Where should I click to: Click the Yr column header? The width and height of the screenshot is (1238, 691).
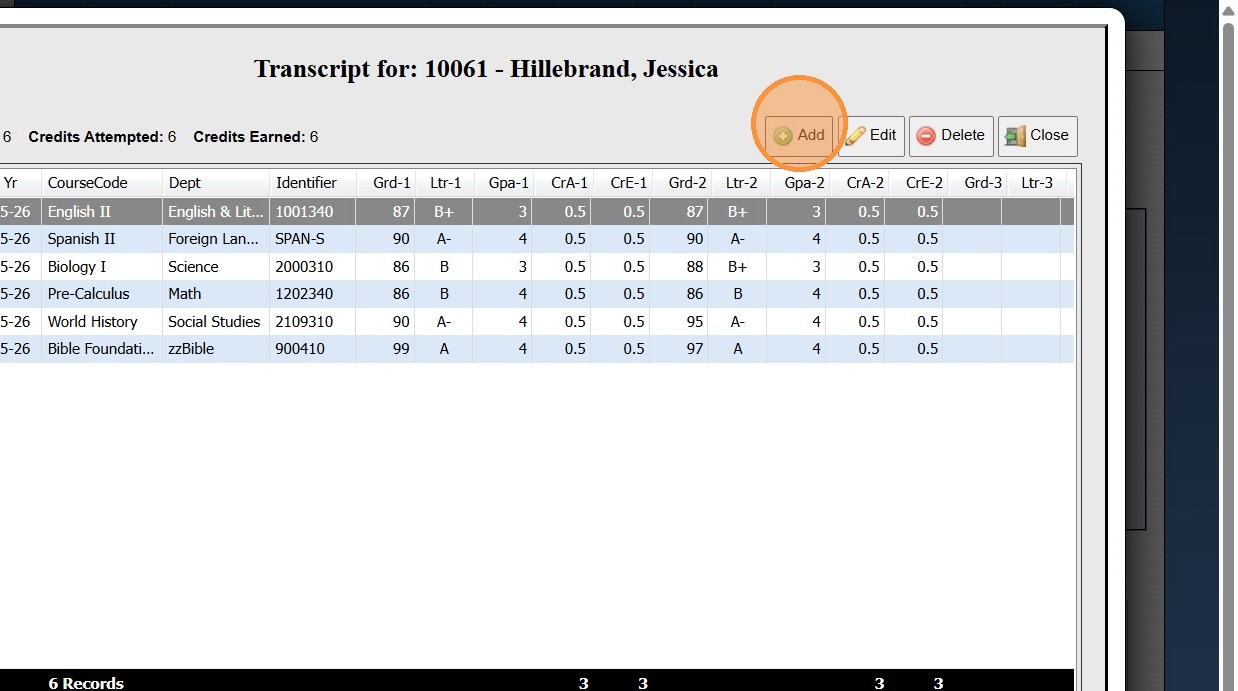pyautogui.click(x=20, y=183)
